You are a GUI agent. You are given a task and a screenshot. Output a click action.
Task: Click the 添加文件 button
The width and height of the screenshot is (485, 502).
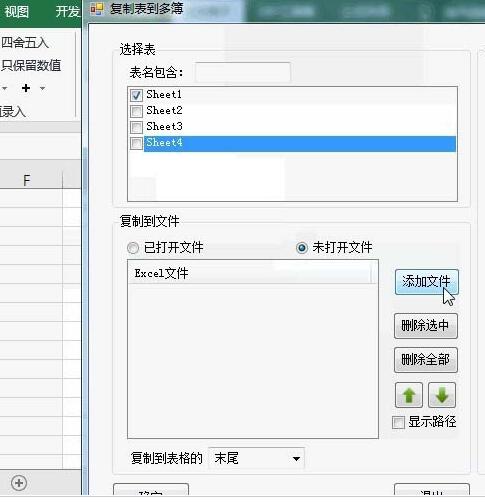tap(427, 282)
